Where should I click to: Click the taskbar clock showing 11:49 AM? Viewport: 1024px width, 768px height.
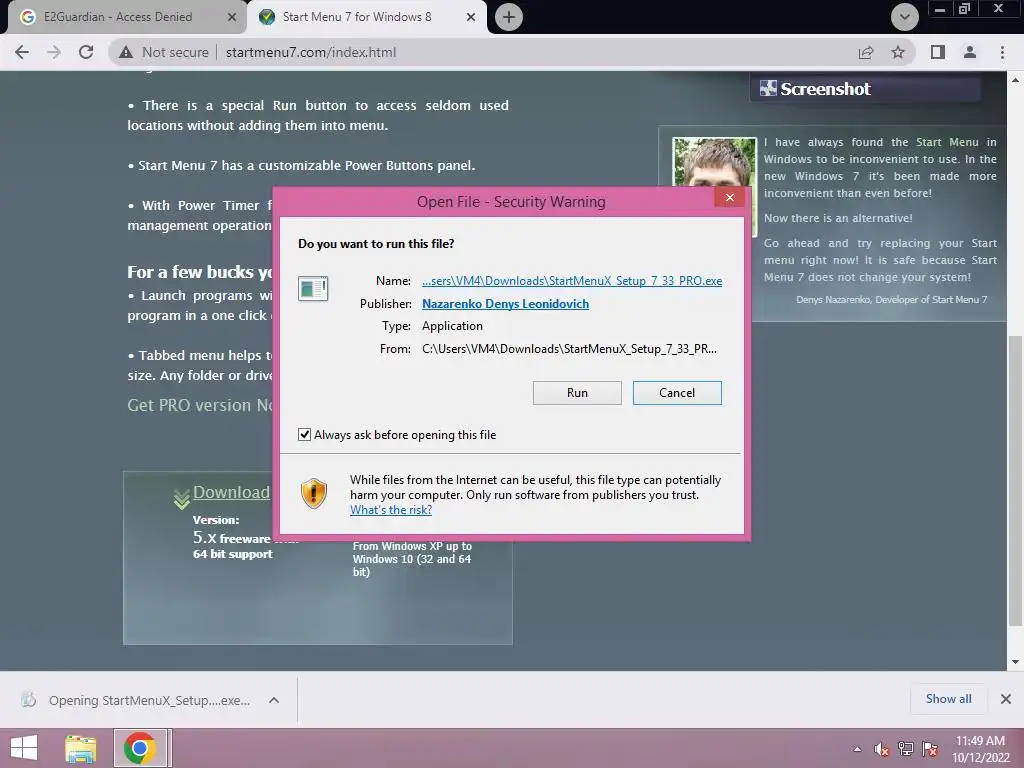(980, 748)
